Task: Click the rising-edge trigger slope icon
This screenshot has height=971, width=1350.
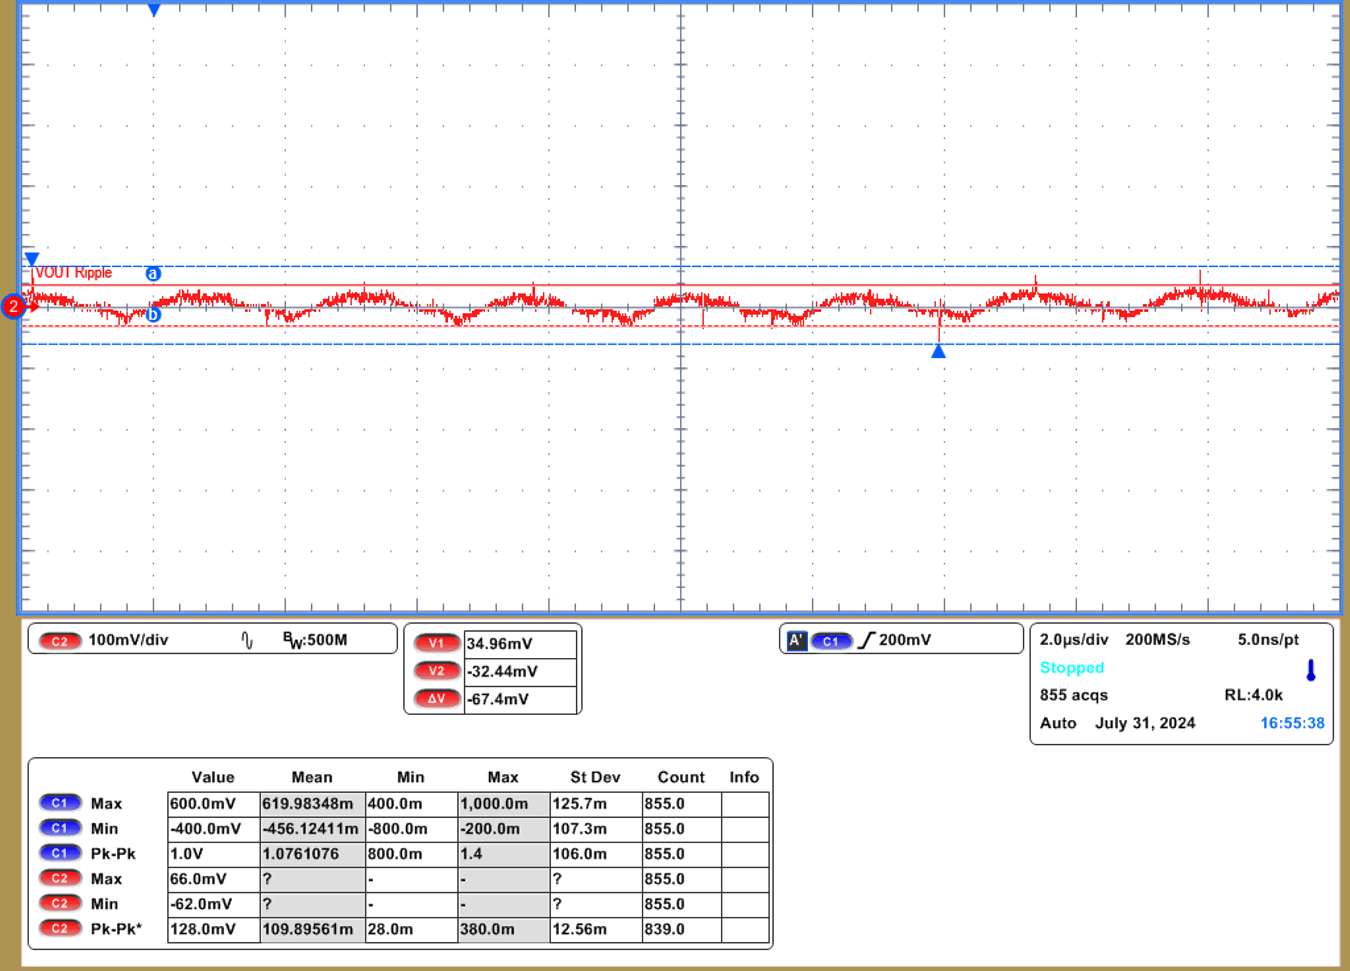Action: 866,640
